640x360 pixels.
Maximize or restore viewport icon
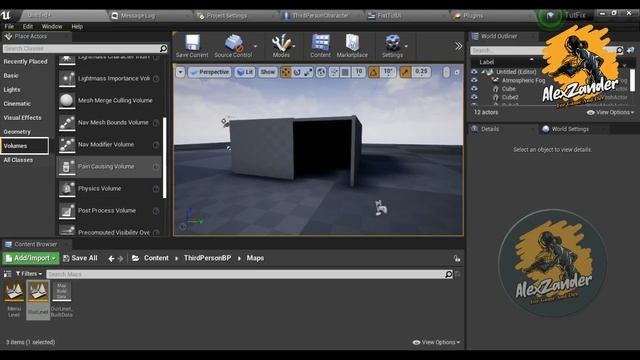457,72
